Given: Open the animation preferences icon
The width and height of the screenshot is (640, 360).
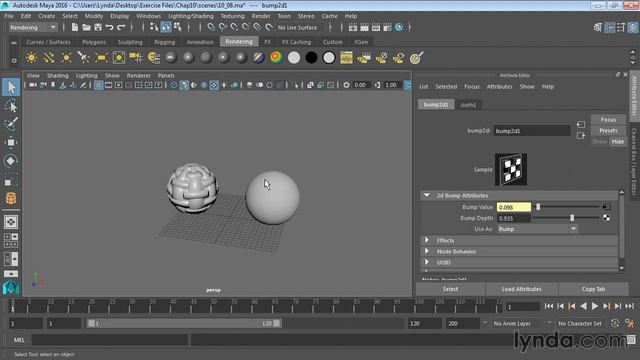Looking at the screenshot, I should point(630,323).
